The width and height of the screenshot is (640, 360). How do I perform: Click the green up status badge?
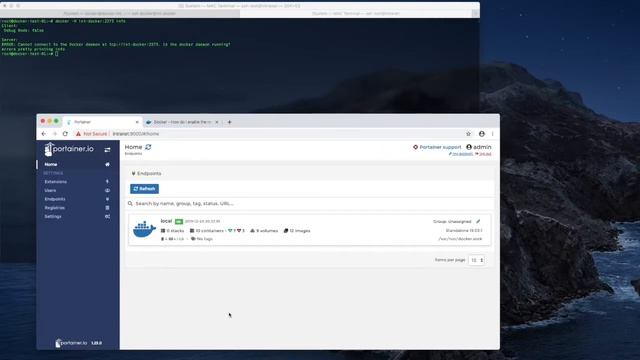click(x=179, y=221)
